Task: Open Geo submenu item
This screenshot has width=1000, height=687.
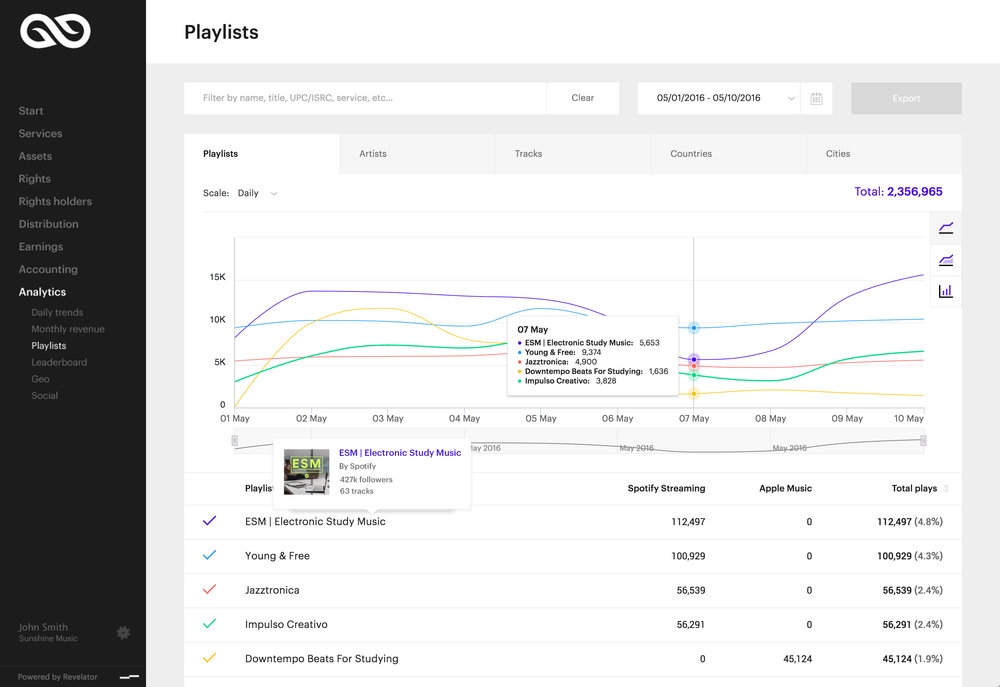Action: tap(40, 379)
